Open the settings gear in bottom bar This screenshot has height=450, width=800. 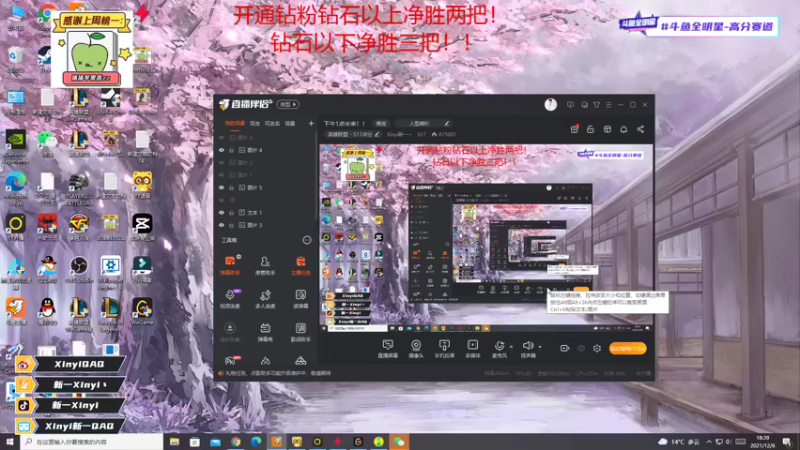(597, 348)
